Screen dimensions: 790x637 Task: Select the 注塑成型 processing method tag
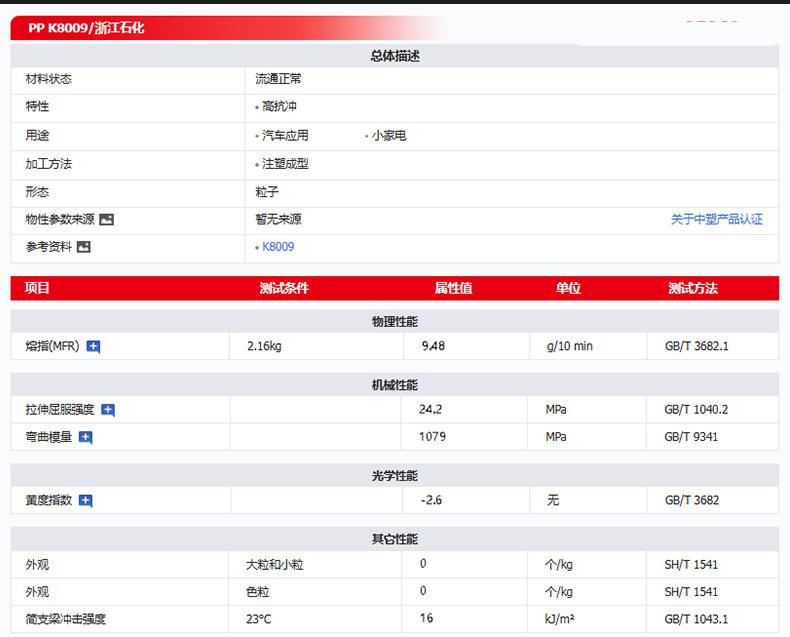(285, 163)
